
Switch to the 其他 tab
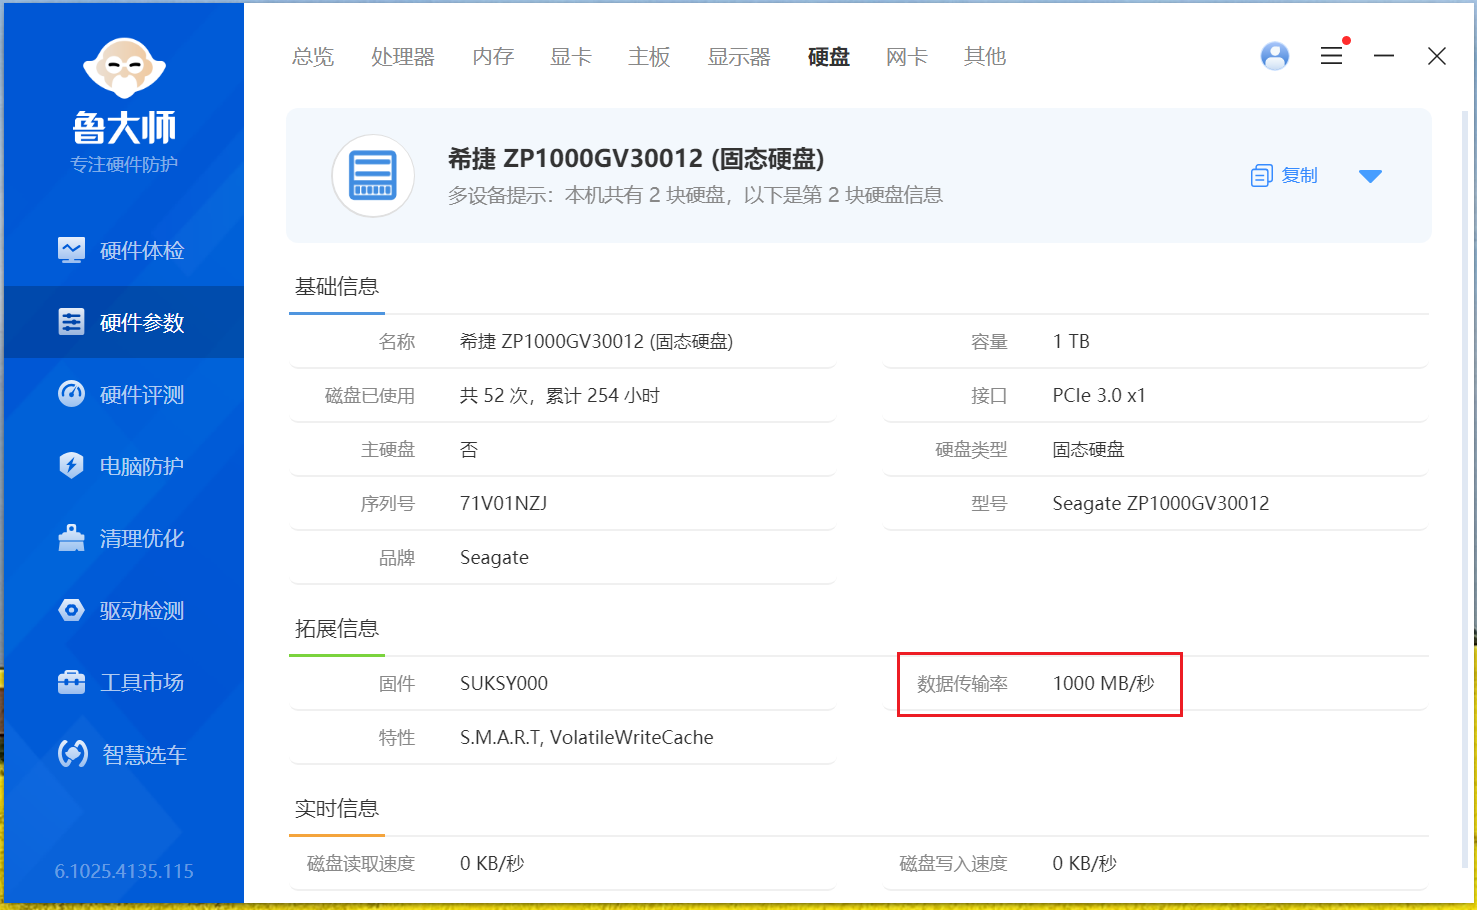click(985, 57)
